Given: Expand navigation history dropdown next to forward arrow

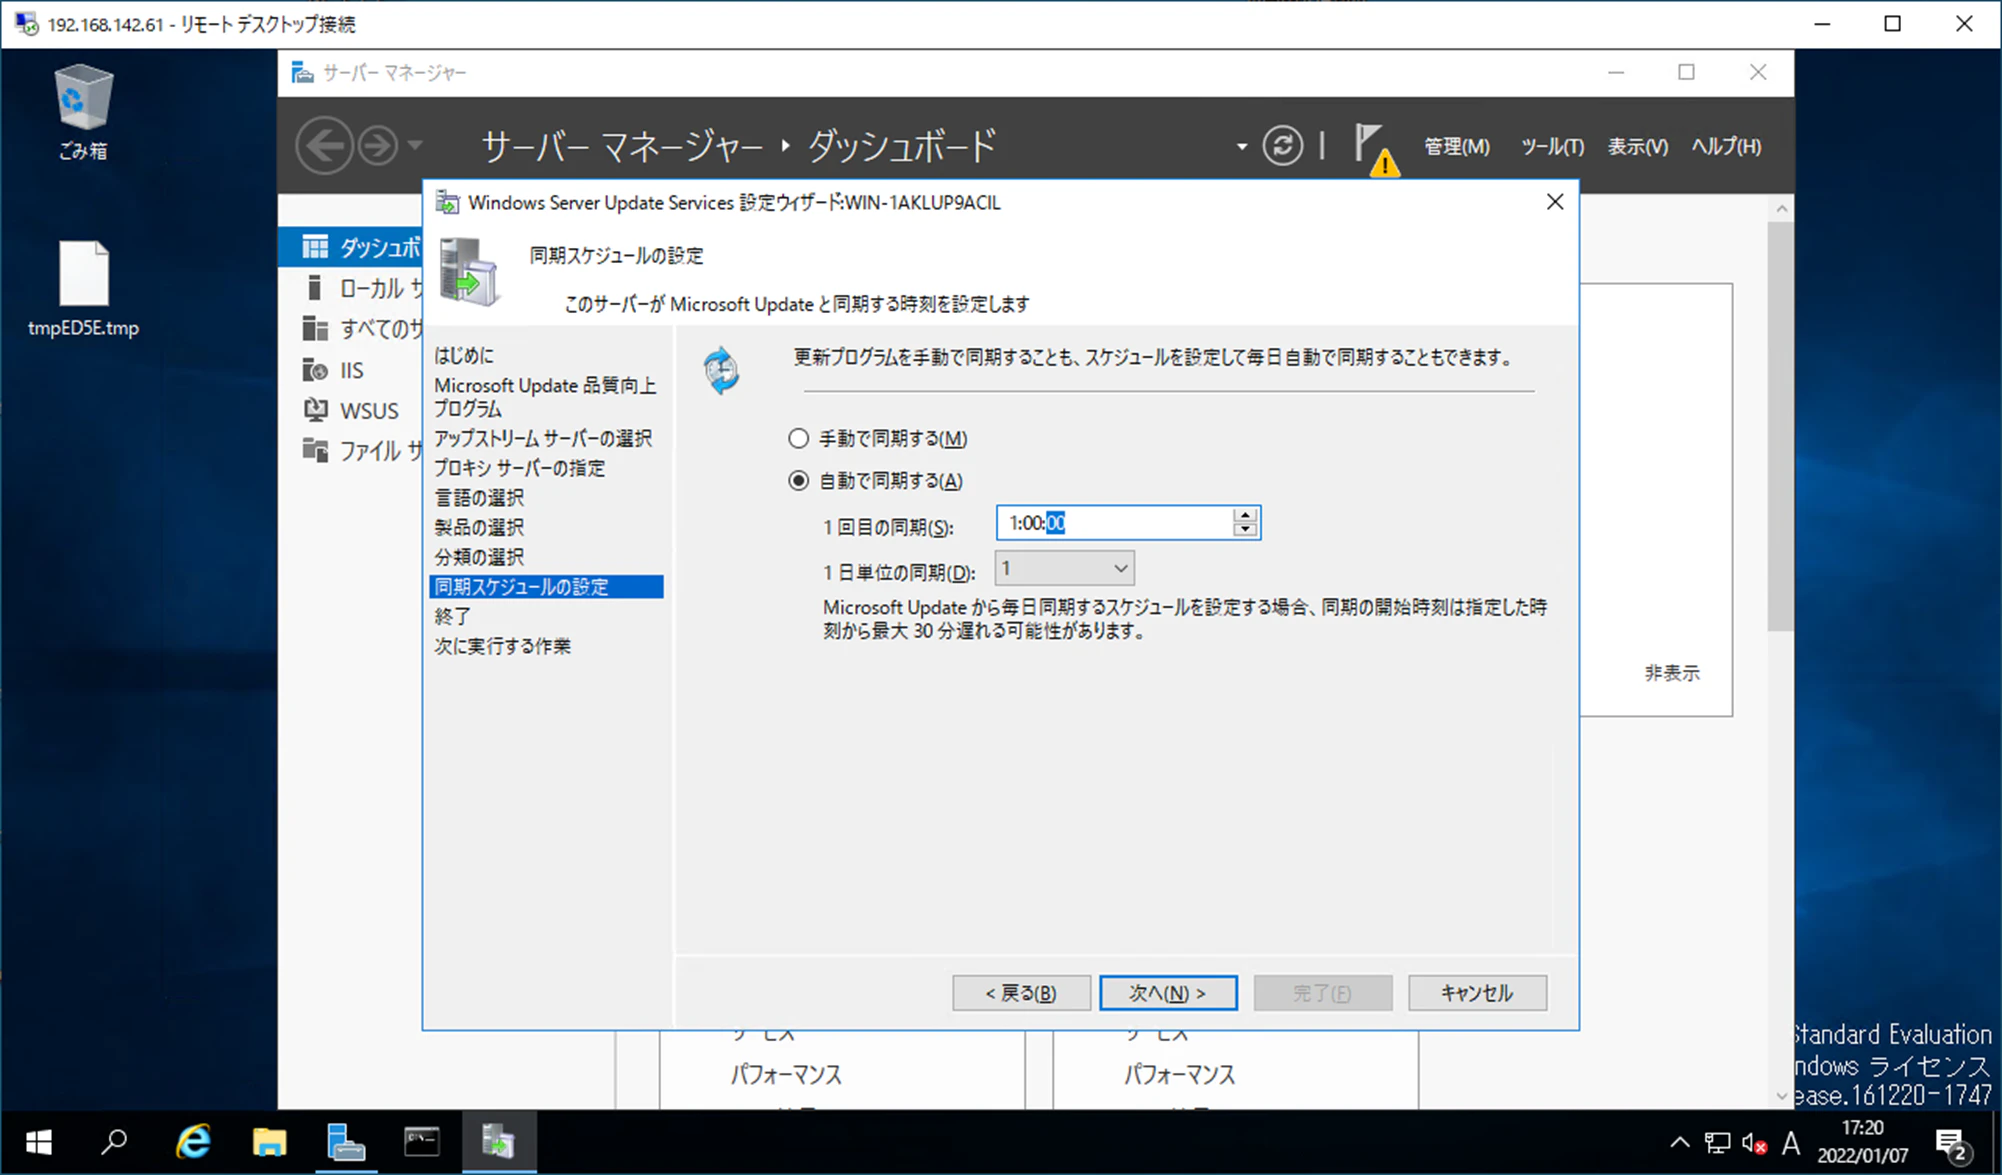Looking at the screenshot, I should click(415, 146).
